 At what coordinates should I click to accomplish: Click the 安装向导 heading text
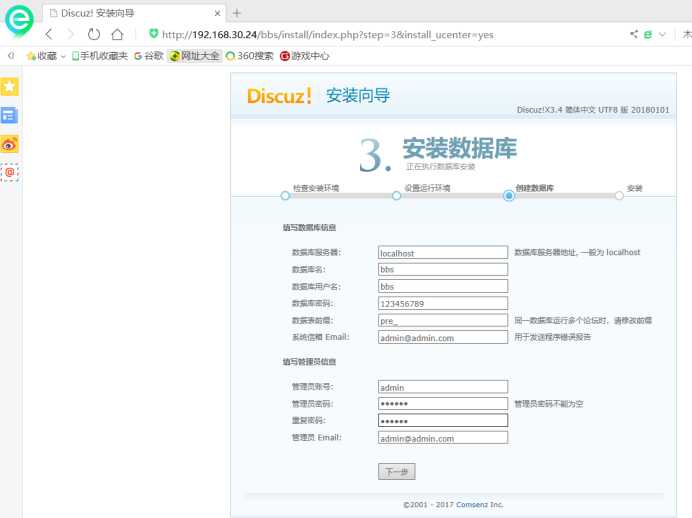358,95
